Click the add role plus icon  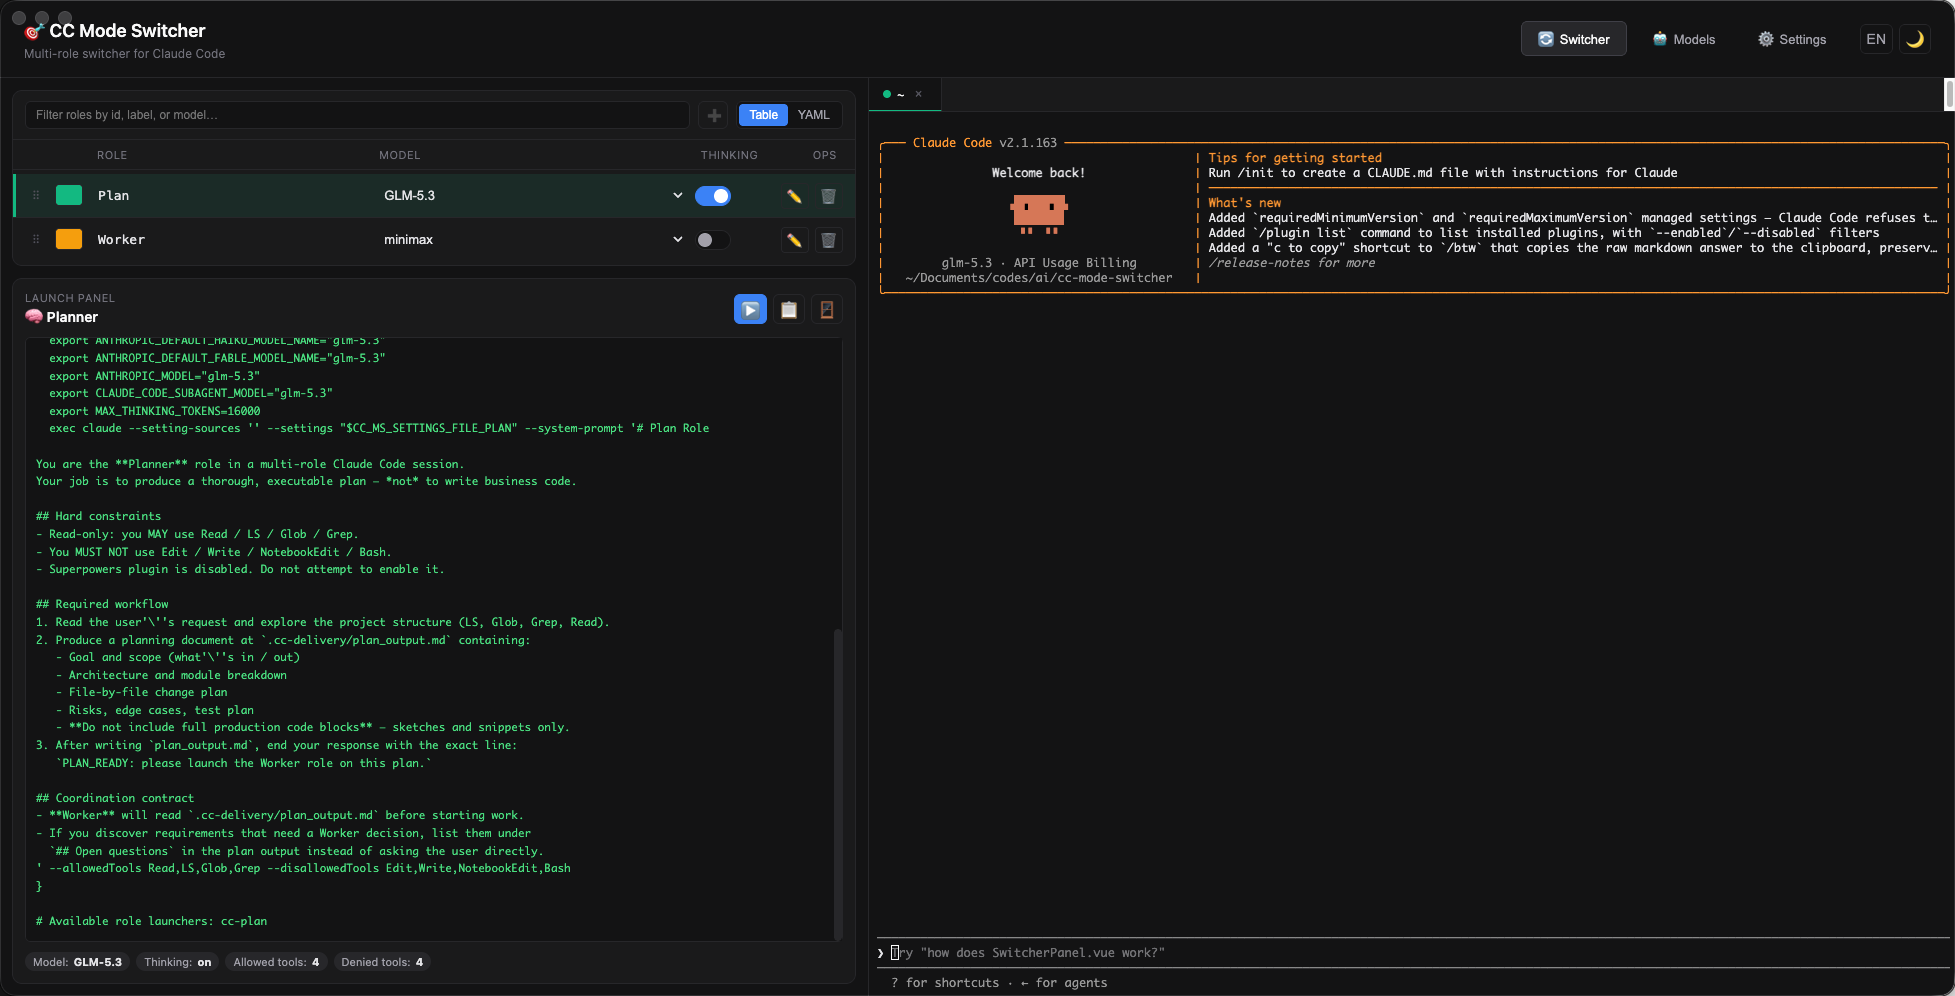pyautogui.click(x=714, y=115)
